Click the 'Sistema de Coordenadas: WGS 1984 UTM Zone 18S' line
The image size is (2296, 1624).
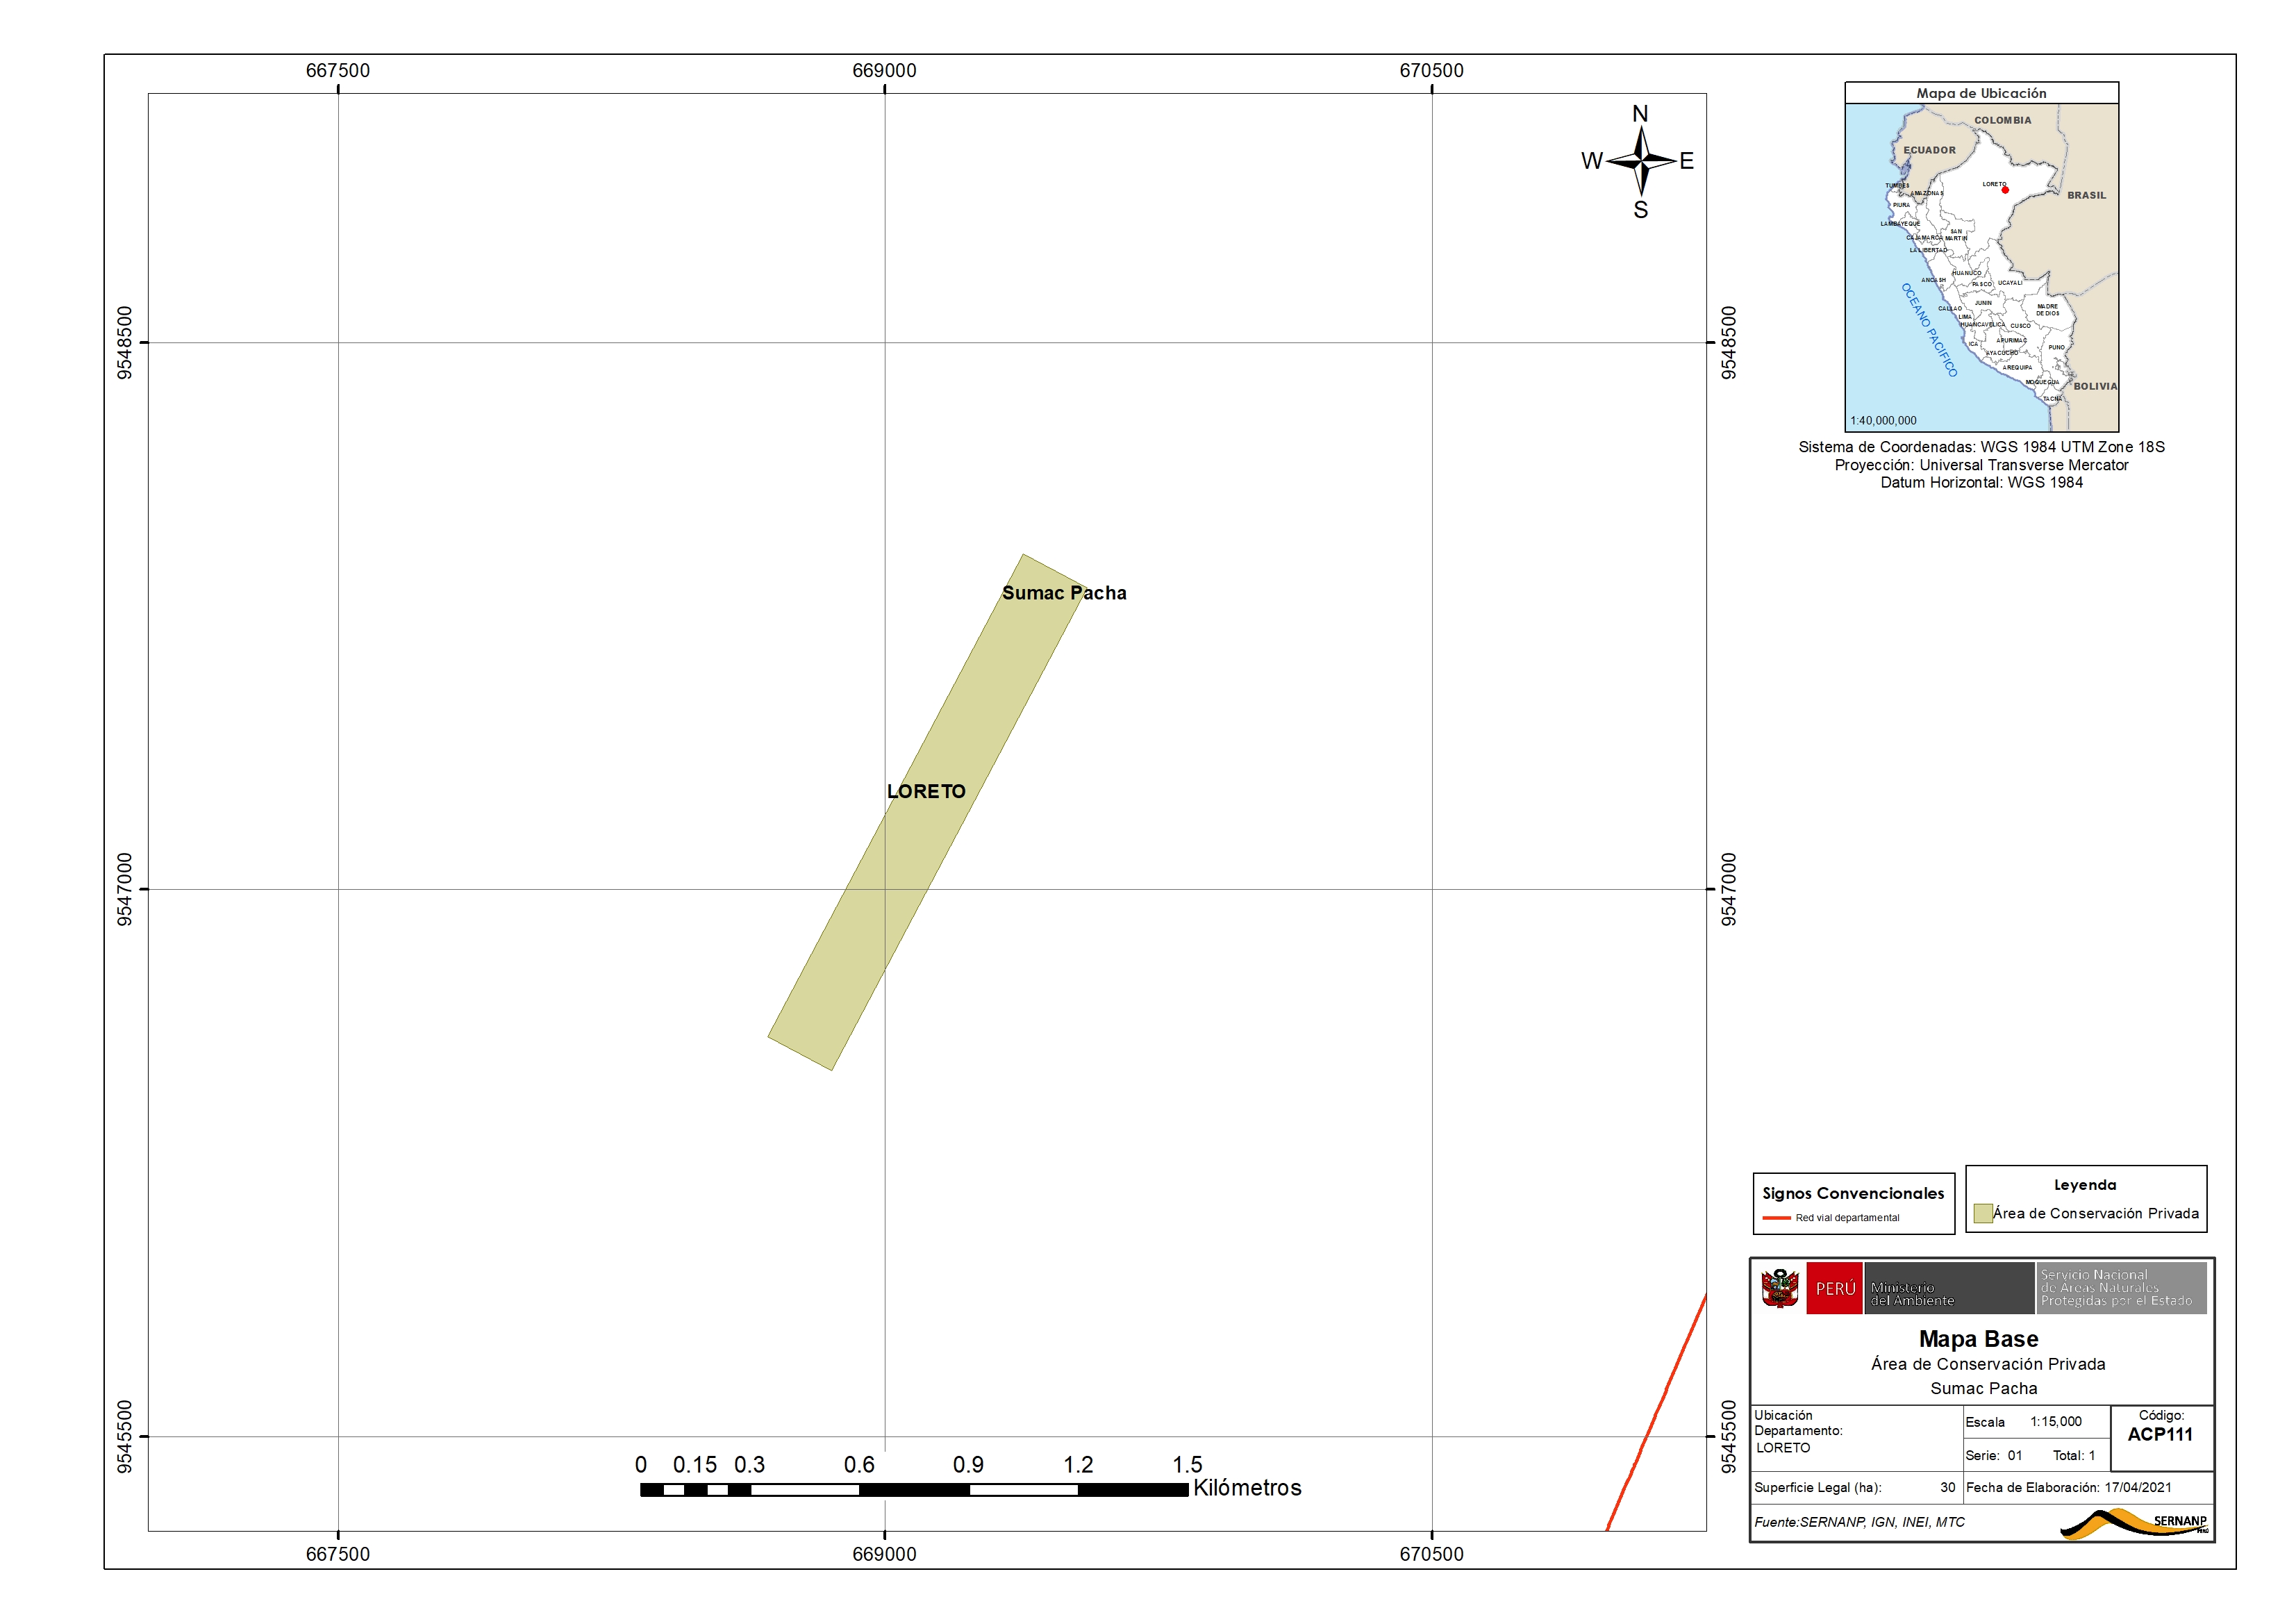pos(1981,447)
